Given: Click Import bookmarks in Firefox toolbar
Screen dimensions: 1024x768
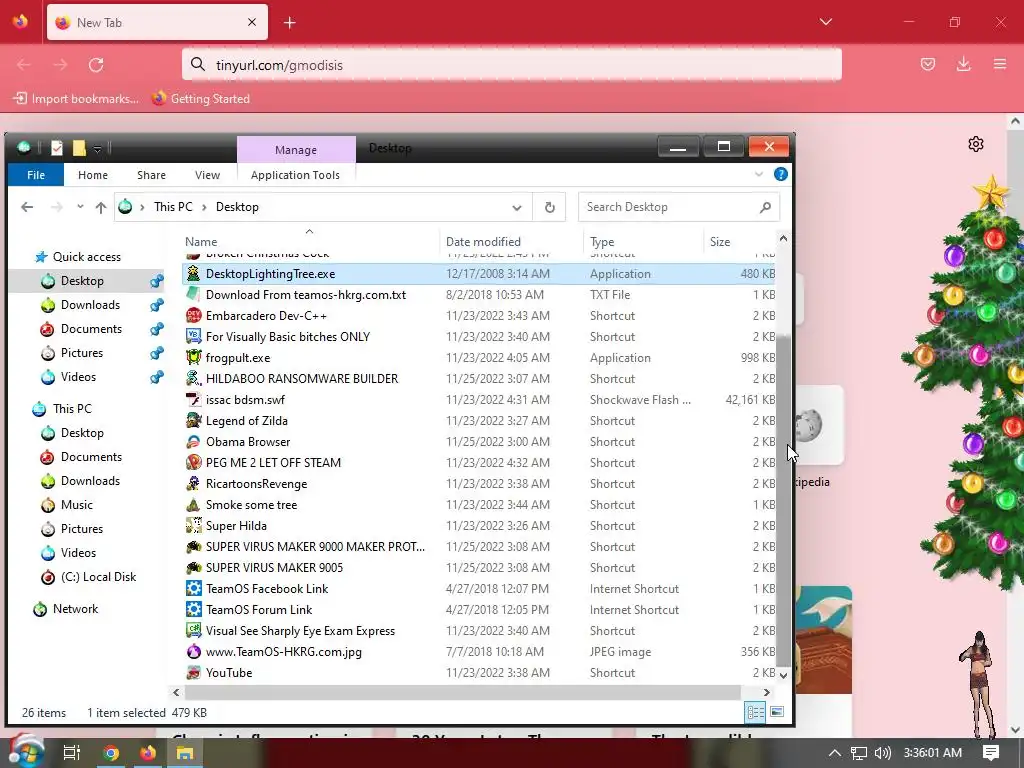Looking at the screenshot, I should (76, 99).
